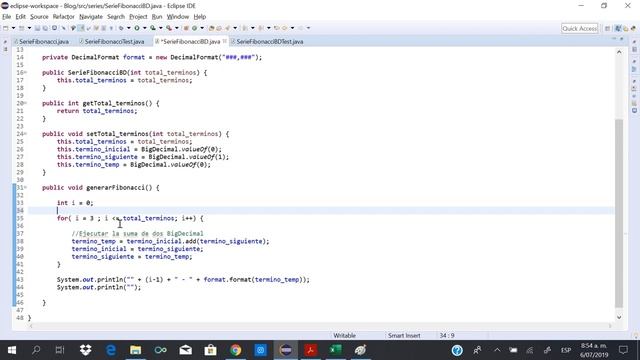Open the Debug dropdown arrow
The width and height of the screenshot is (640, 360).
[129, 28]
